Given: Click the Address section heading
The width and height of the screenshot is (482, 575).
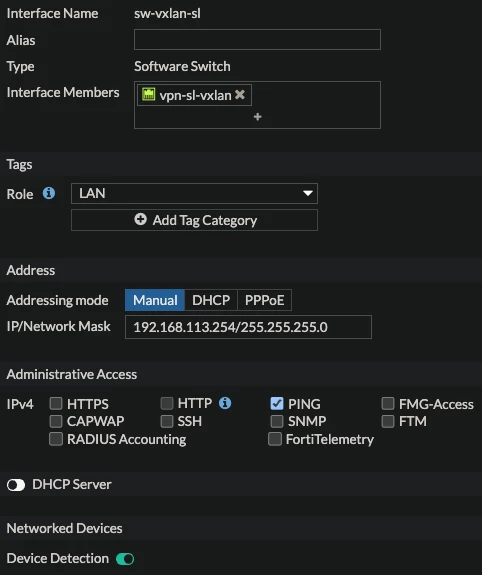Looking at the screenshot, I should (31, 270).
